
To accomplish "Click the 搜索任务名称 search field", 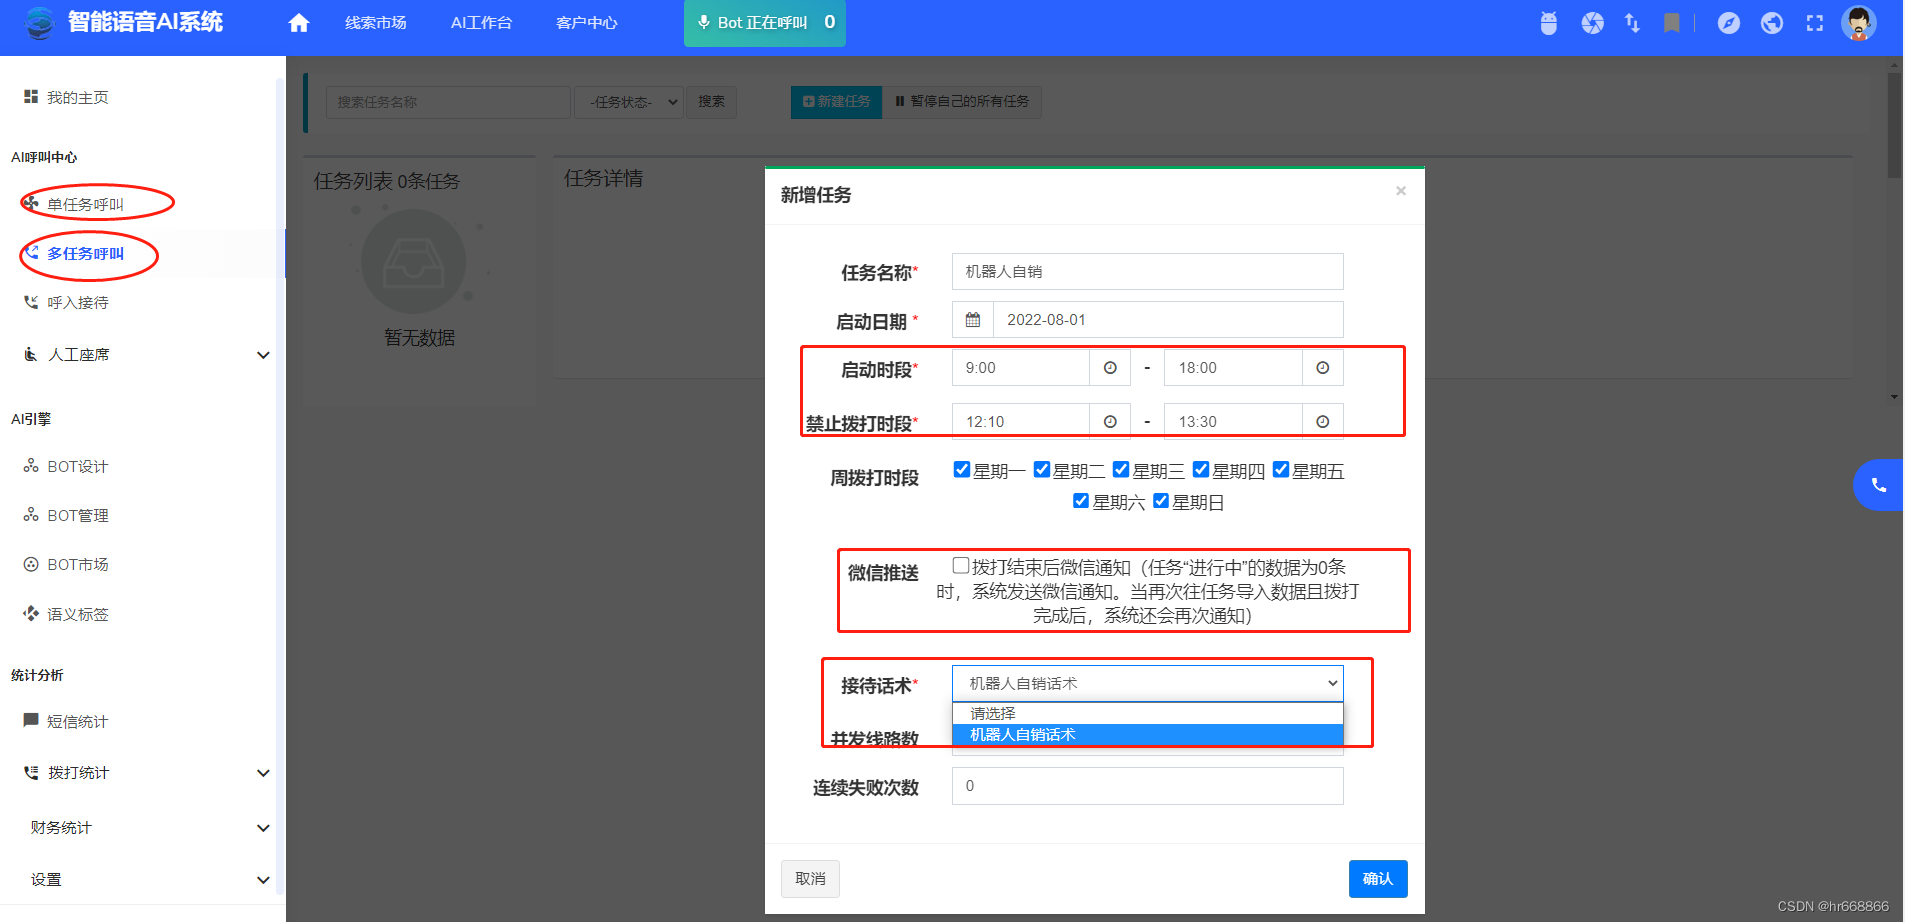I will 448,102.
